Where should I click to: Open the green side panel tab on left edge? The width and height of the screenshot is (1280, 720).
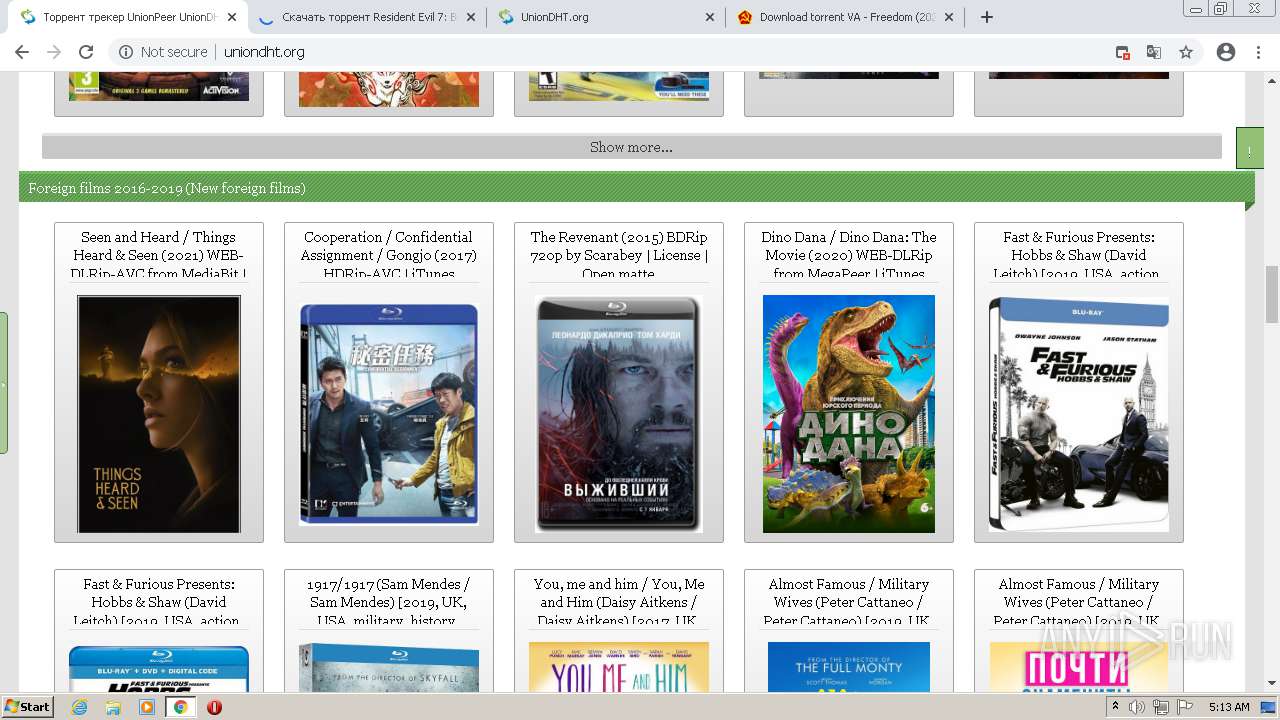click(x=4, y=383)
